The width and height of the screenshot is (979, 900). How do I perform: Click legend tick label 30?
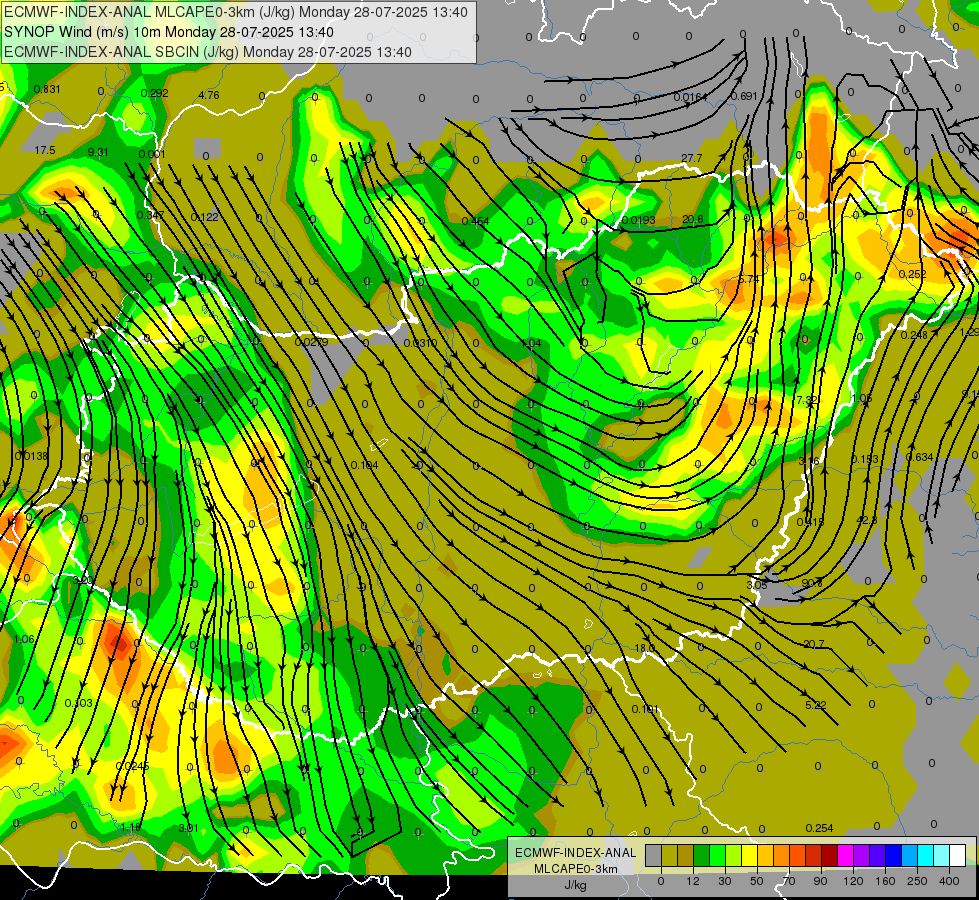click(x=725, y=881)
